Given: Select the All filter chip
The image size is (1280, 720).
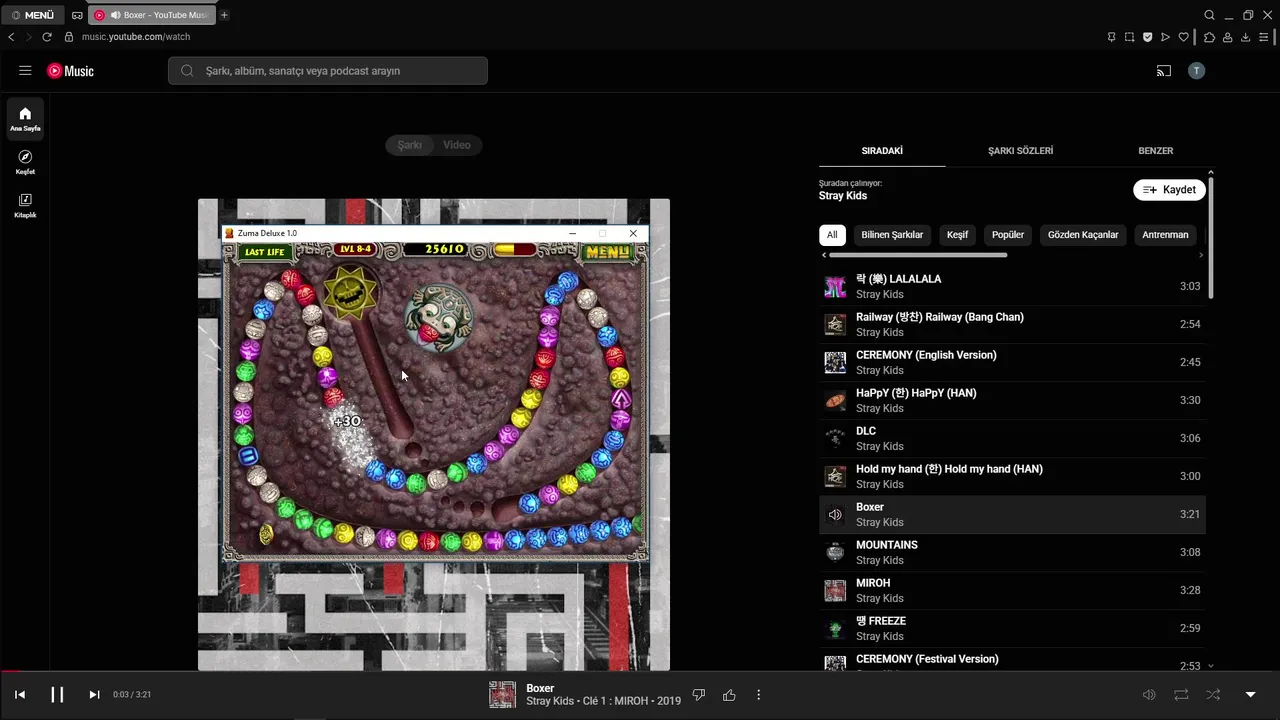Looking at the screenshot, I should 832,235.
